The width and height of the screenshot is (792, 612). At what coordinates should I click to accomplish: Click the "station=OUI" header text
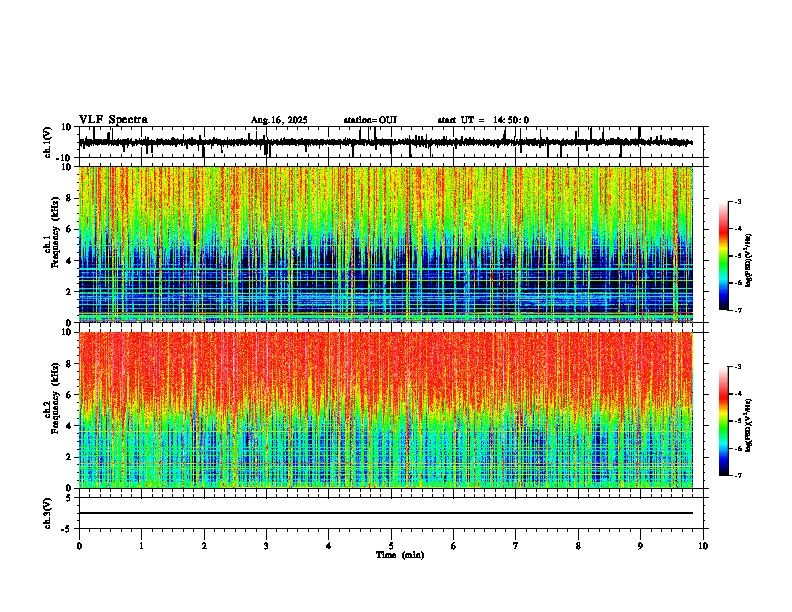[x=370, y=120]
